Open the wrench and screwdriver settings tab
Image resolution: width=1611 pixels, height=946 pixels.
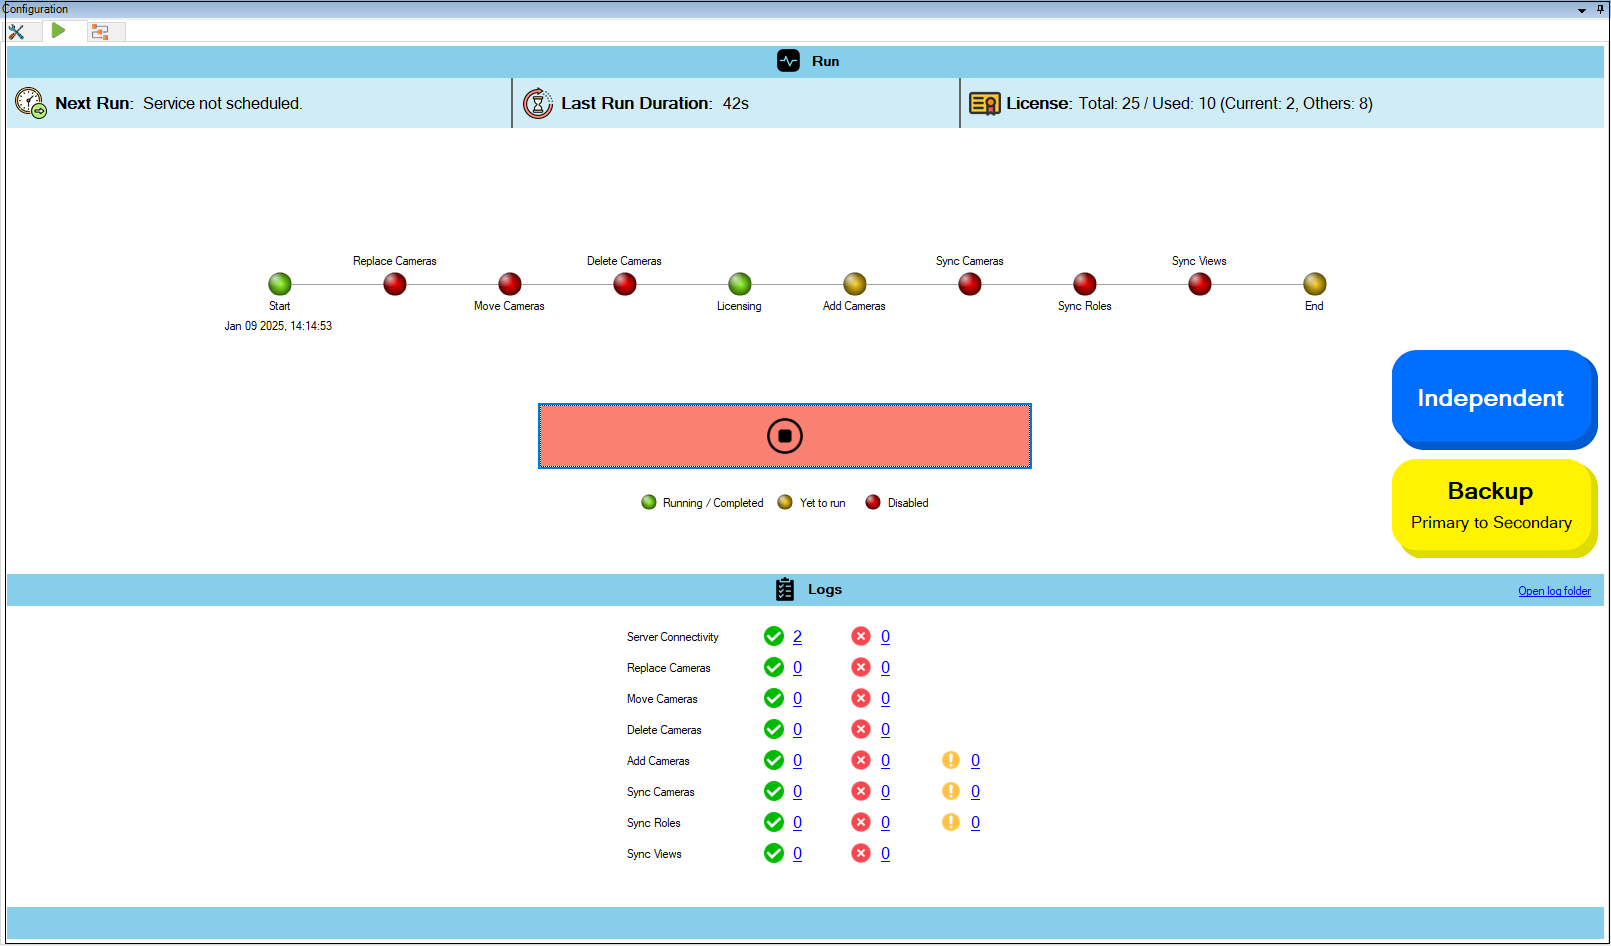coord(17,31)
